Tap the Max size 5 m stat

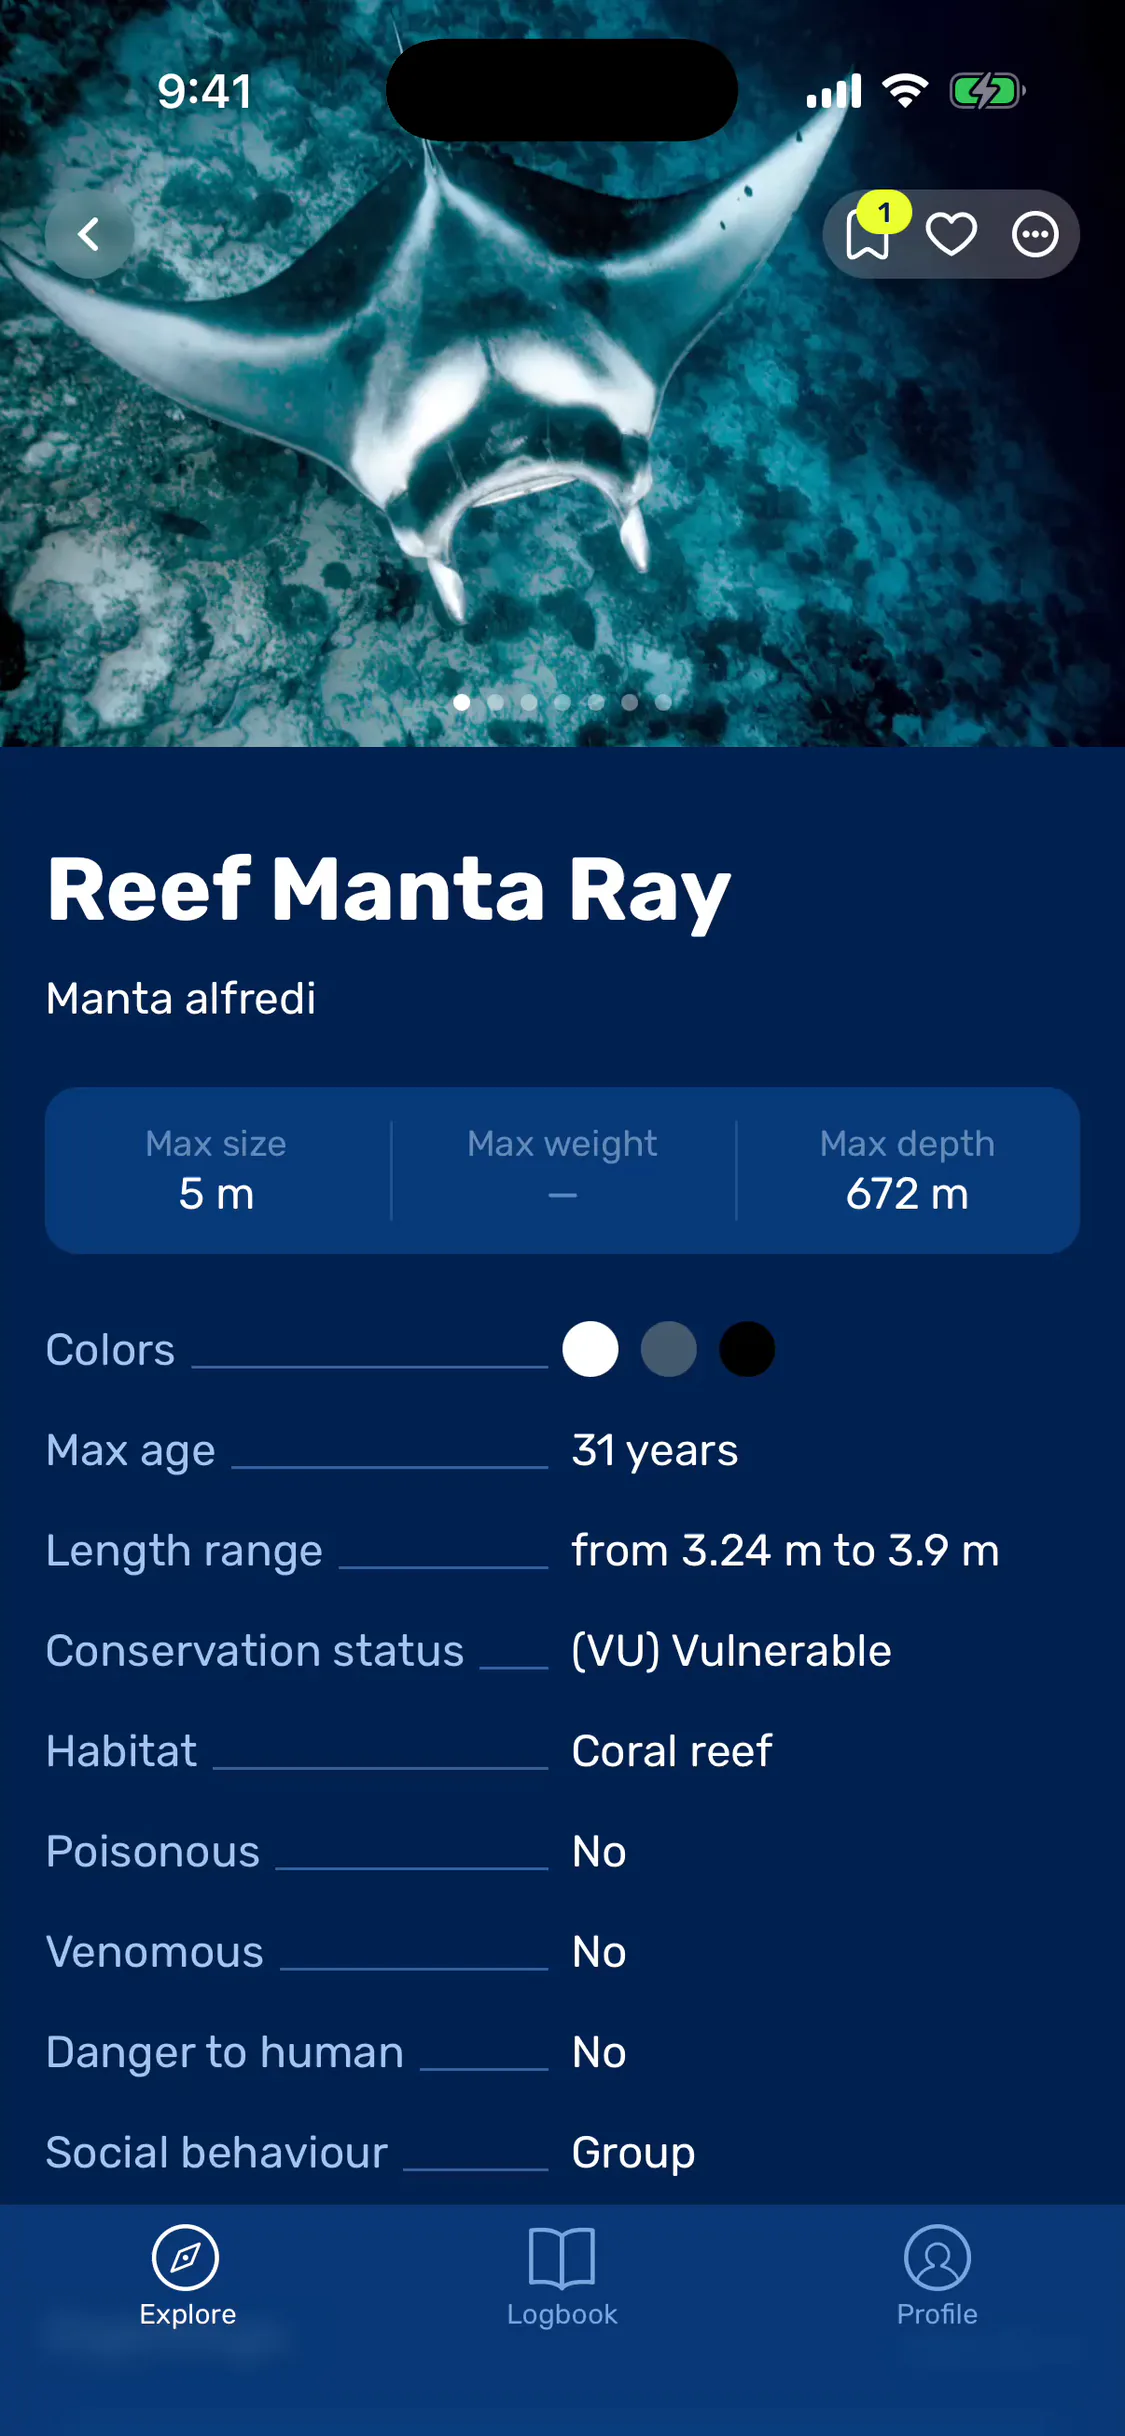(216, 1170)
